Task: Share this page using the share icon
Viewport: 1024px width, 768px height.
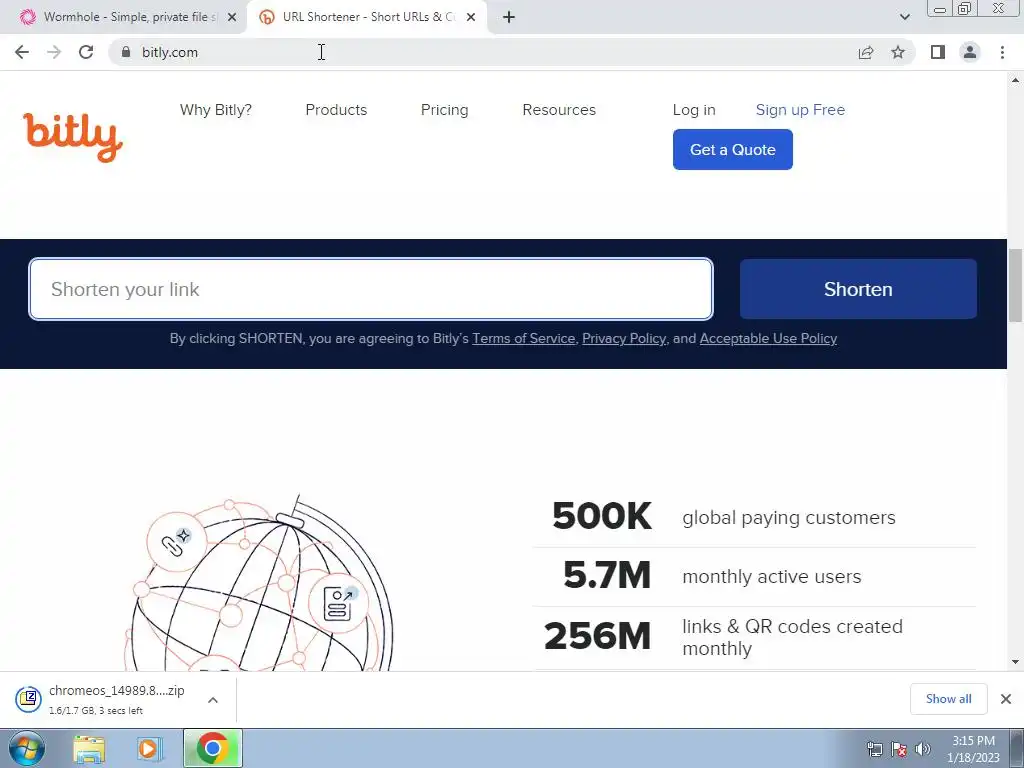Action: (866, 52)
